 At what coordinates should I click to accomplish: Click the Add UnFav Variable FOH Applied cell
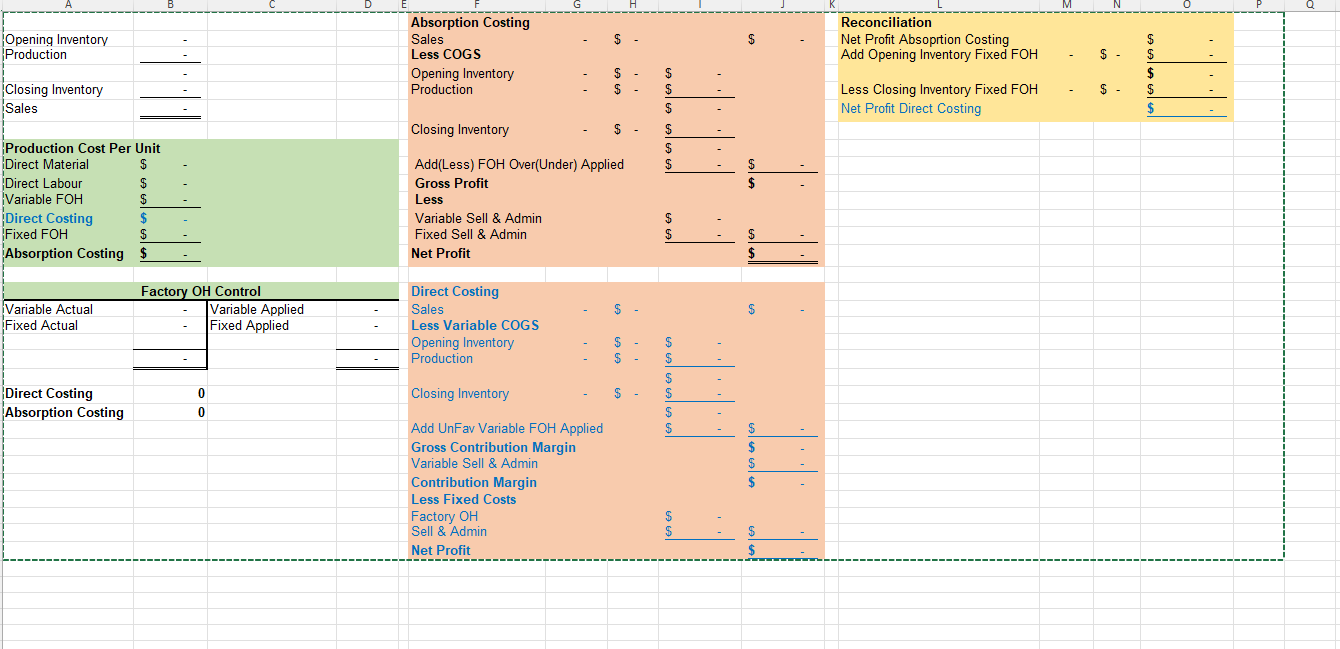coord(506,428)
